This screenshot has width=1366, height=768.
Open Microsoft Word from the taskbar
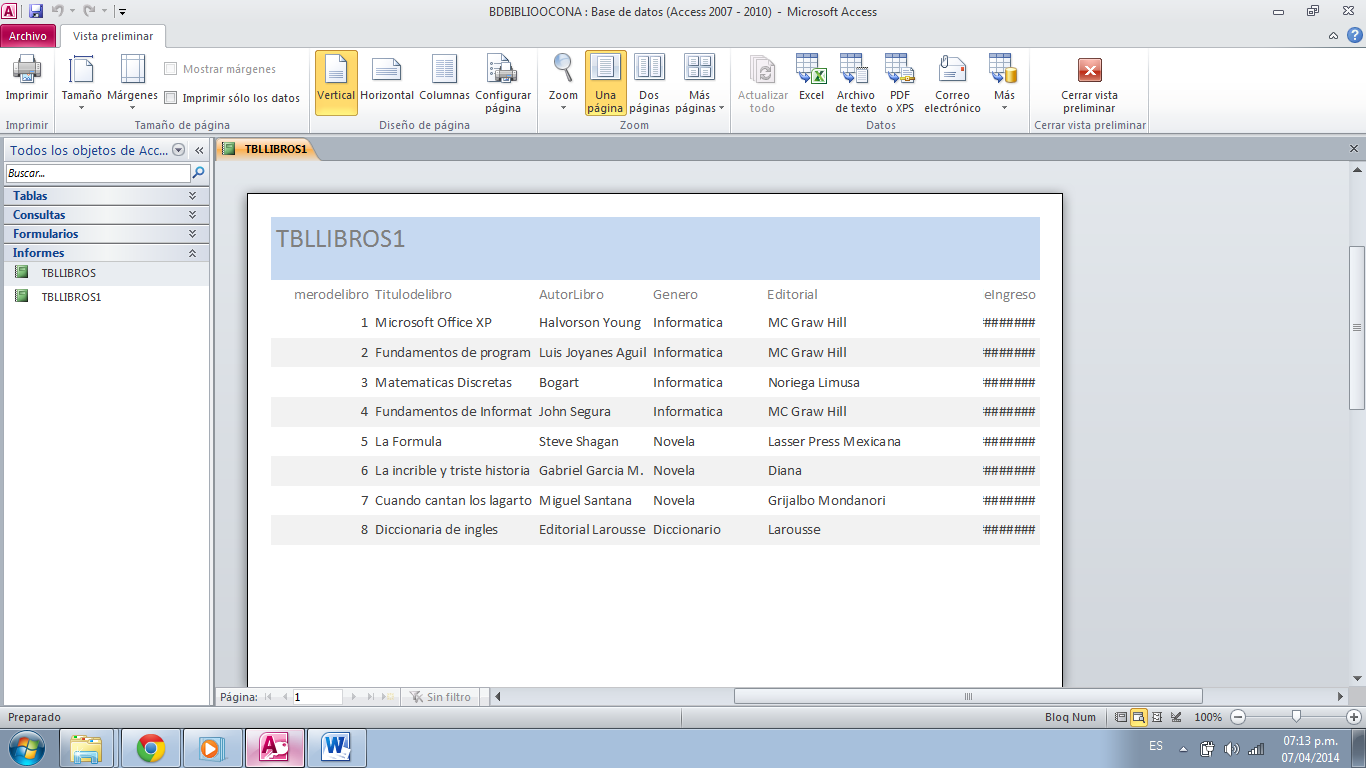[336, 748]
